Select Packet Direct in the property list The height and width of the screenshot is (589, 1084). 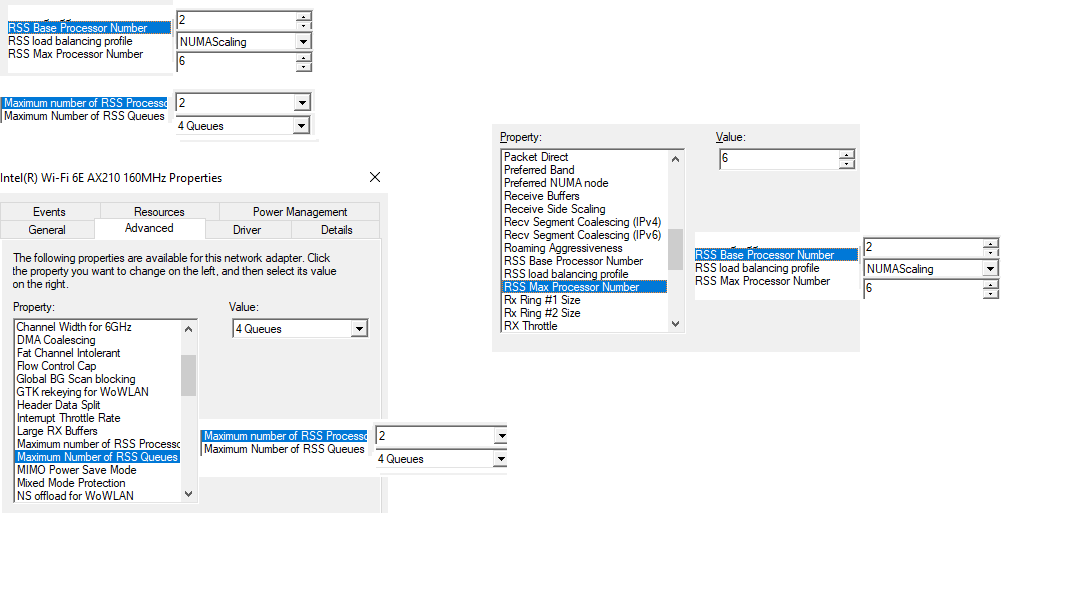click(x=536, y=157)
